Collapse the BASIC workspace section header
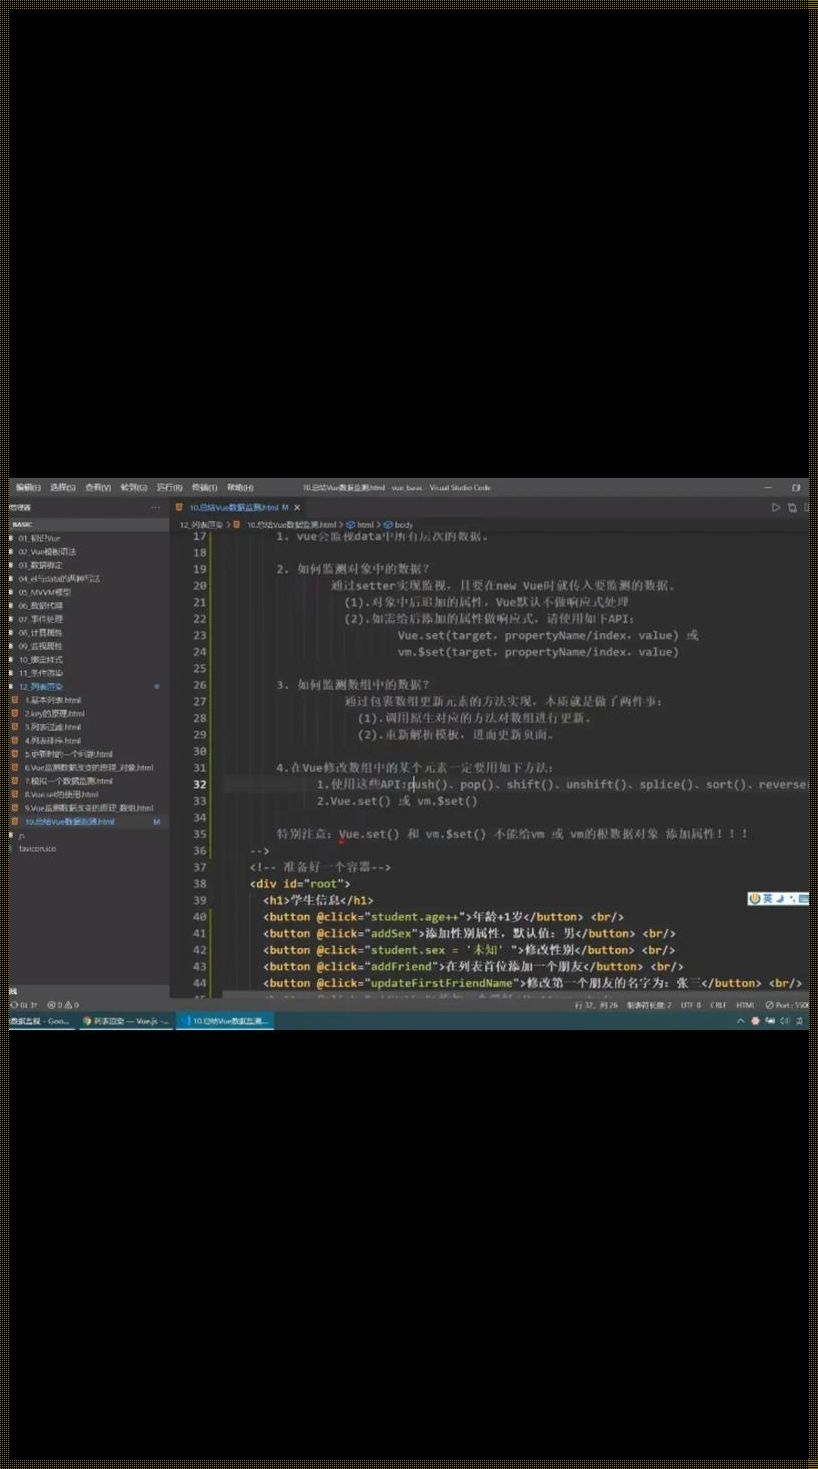The image size is (818, 1469). [22, 524]
